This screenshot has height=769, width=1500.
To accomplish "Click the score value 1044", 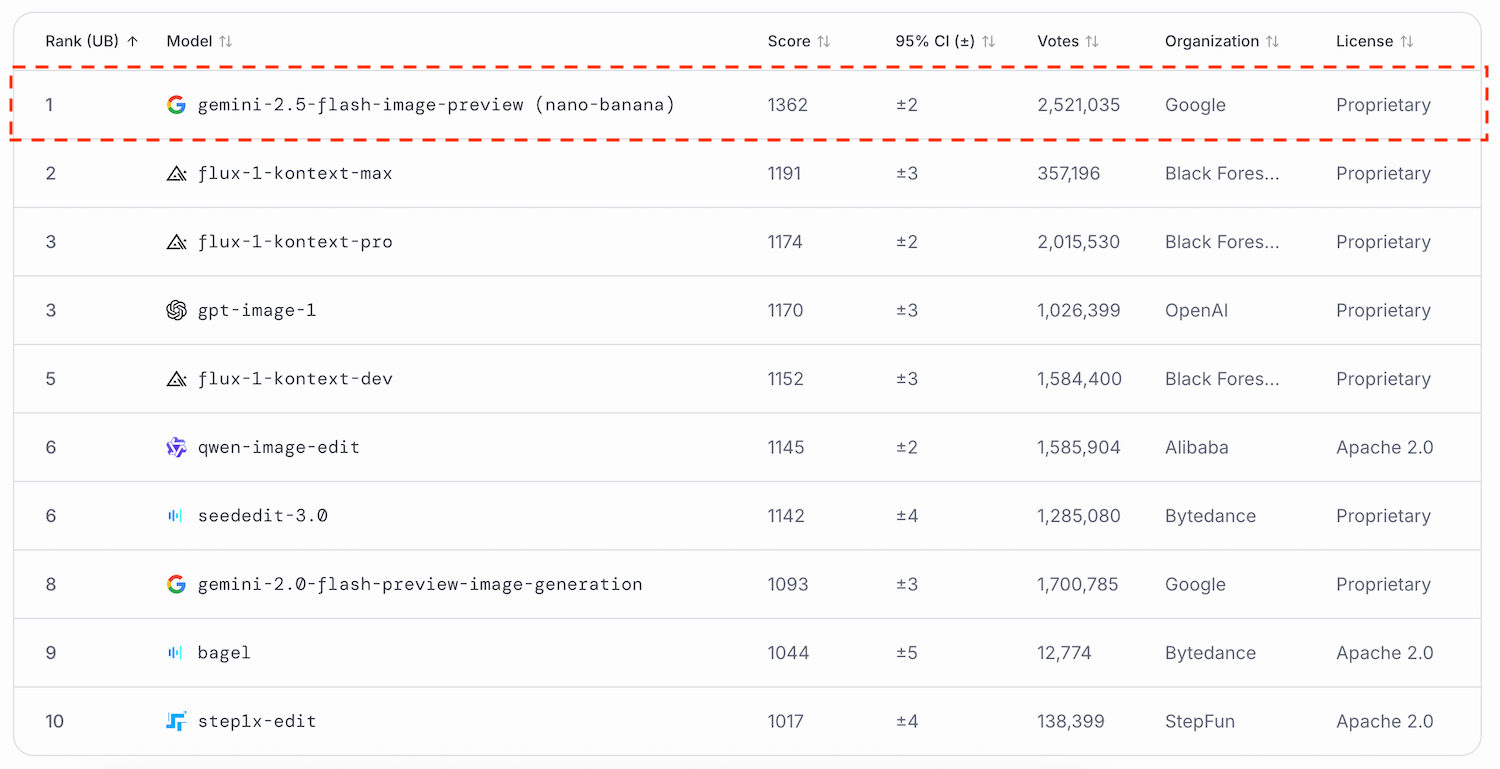I will click(789, 653).
